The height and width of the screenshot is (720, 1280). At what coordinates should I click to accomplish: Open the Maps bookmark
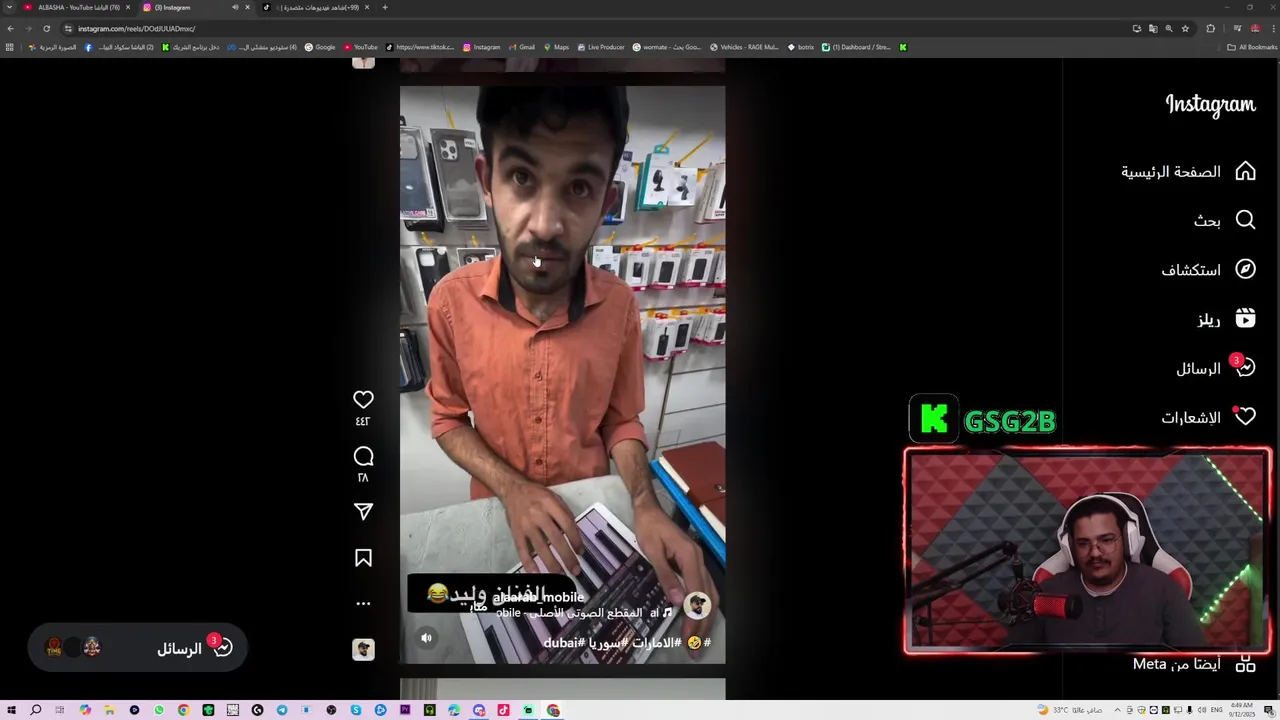click(555, 47)
